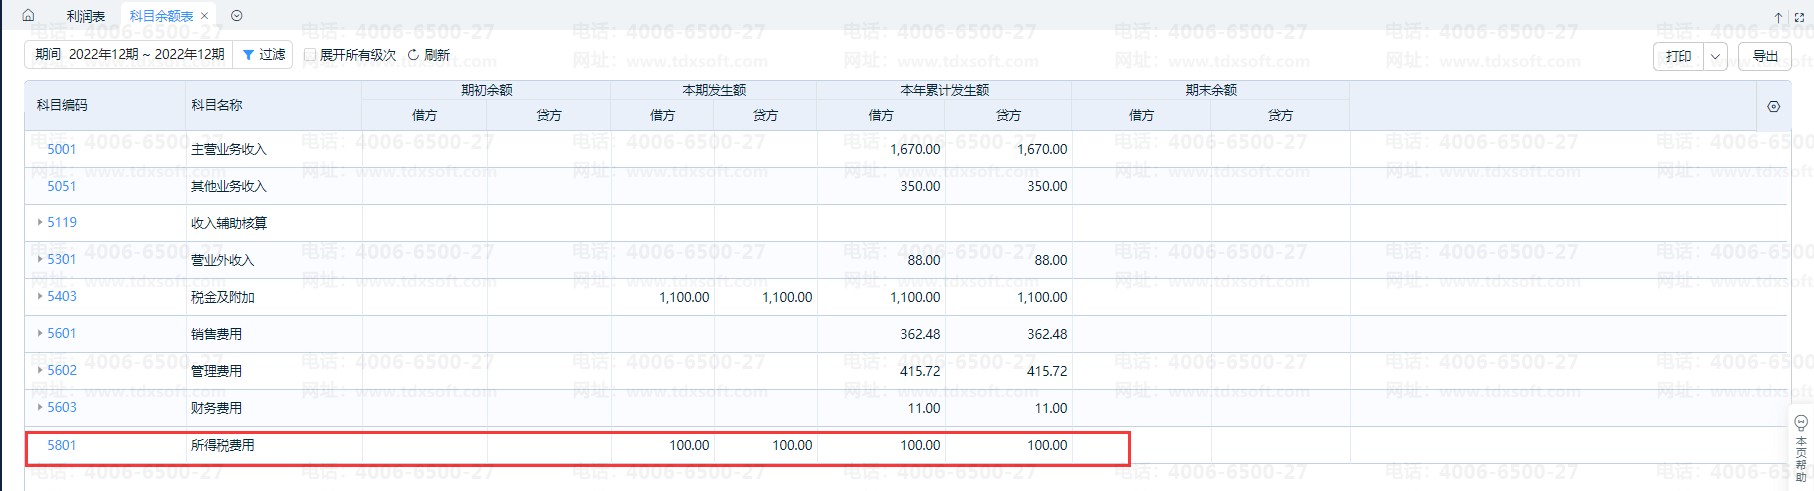The height and width of the screenshot is (491, 1814).
Task: Click the fullscreen expand icon
Action: tap(1800, 17)
